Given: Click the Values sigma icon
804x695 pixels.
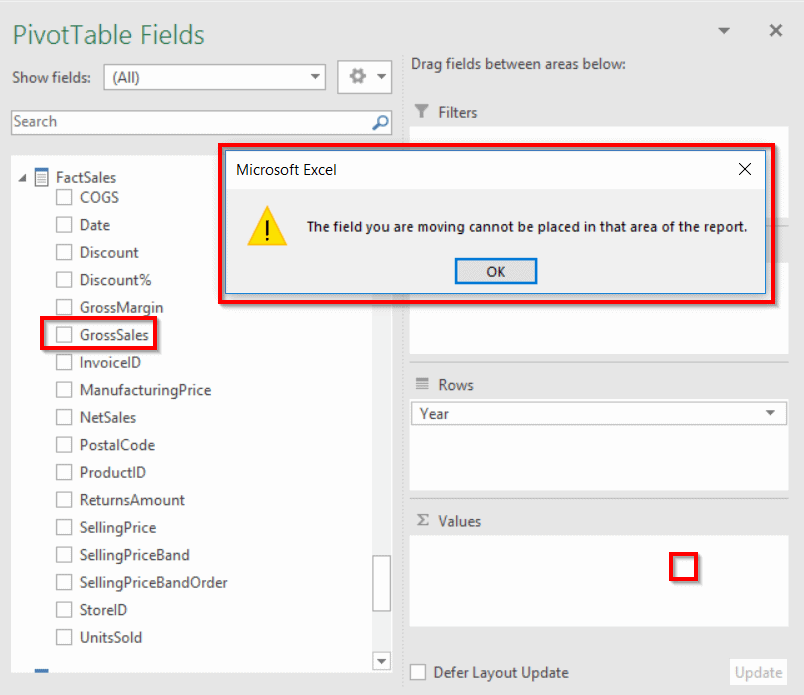Looking at the screenshot, I should pos(422,521).
